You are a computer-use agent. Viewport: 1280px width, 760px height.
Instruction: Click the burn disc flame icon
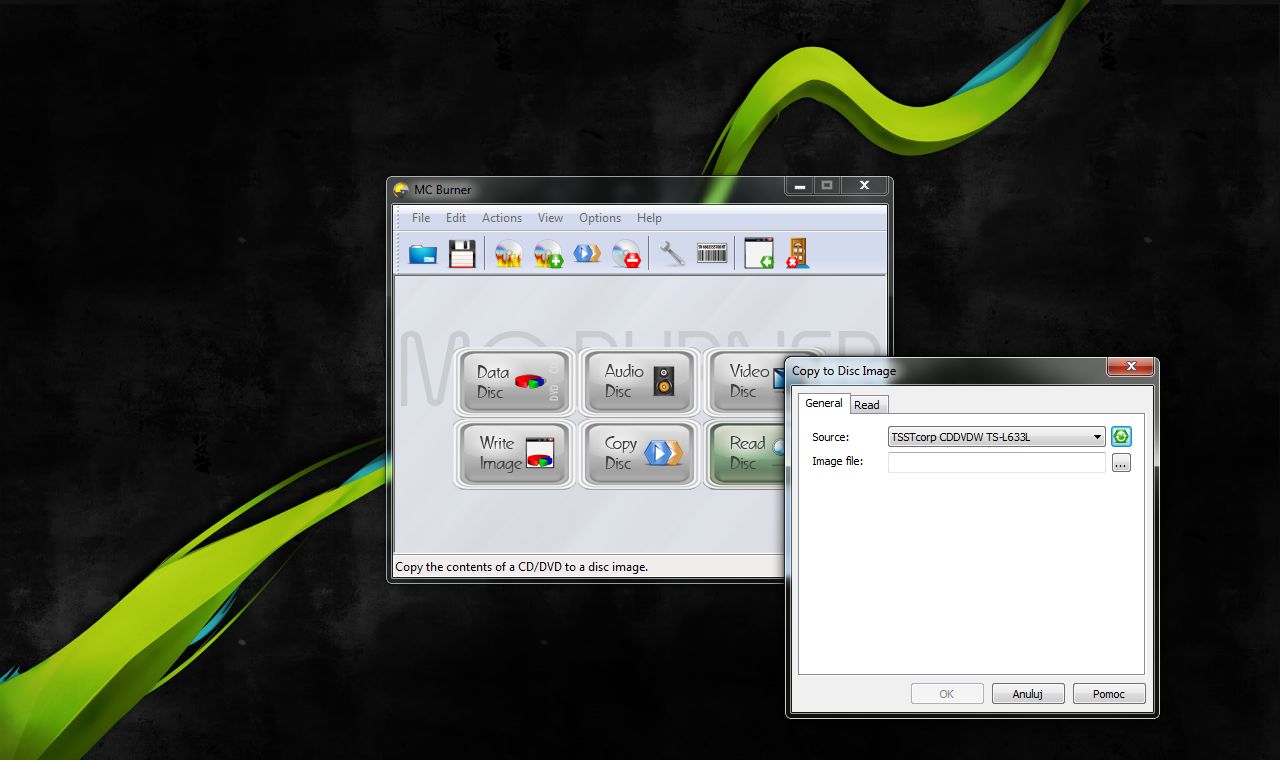pos(509,254)
